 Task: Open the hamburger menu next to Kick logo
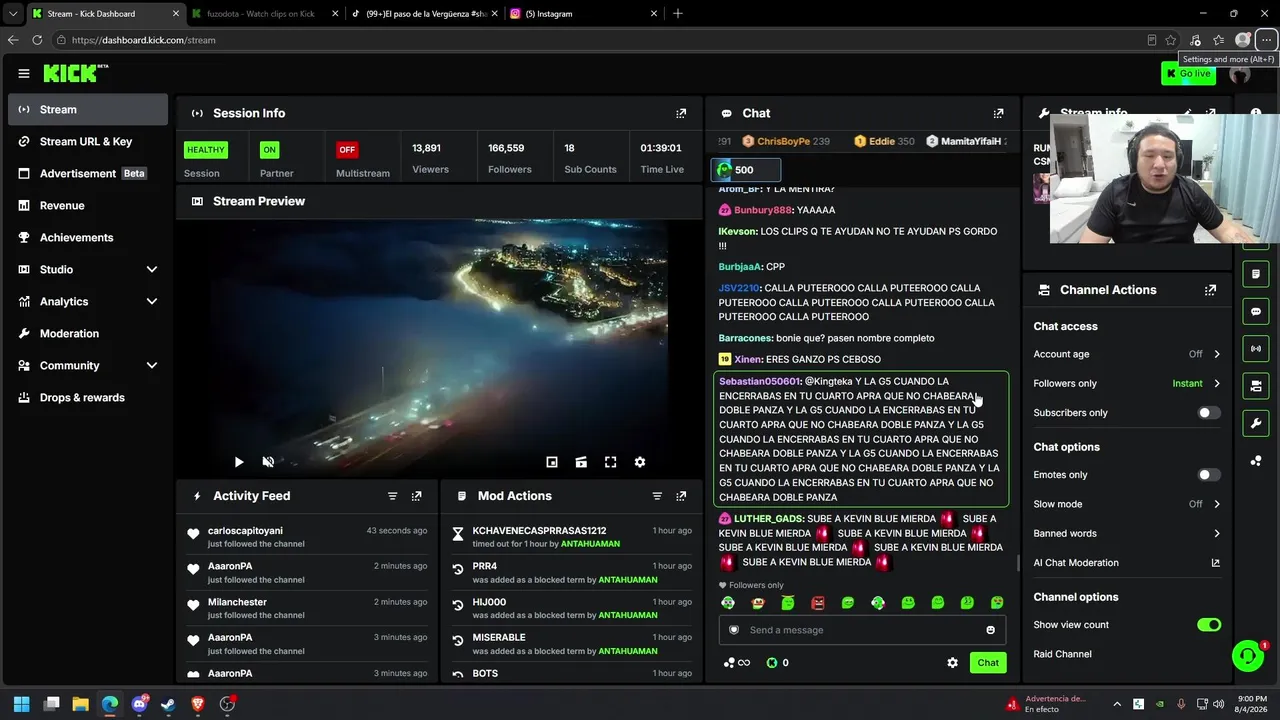[x=24, y=73]
